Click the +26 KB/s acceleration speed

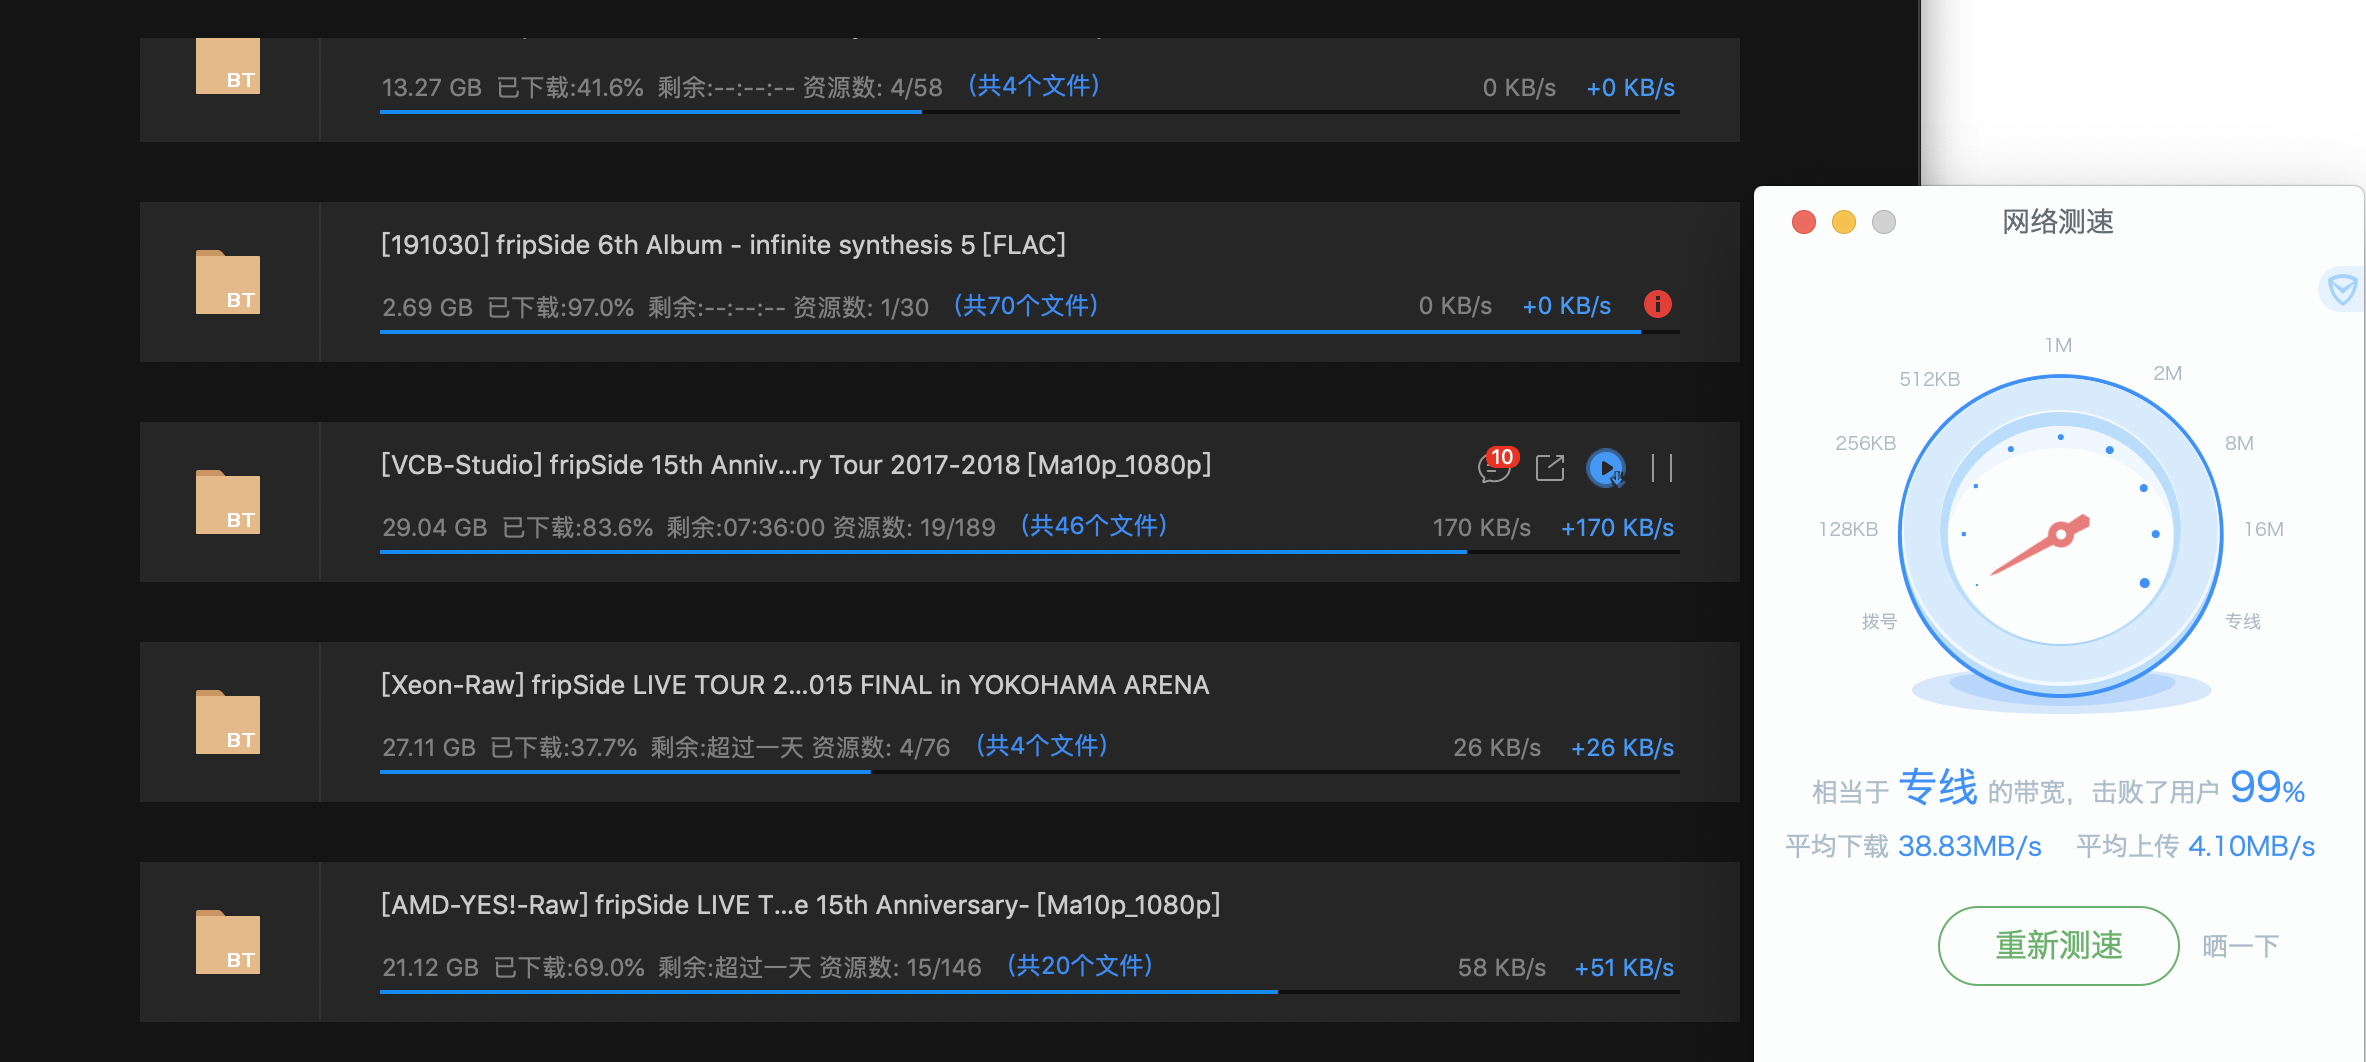pyautogui.click(x=1622, y=748)
